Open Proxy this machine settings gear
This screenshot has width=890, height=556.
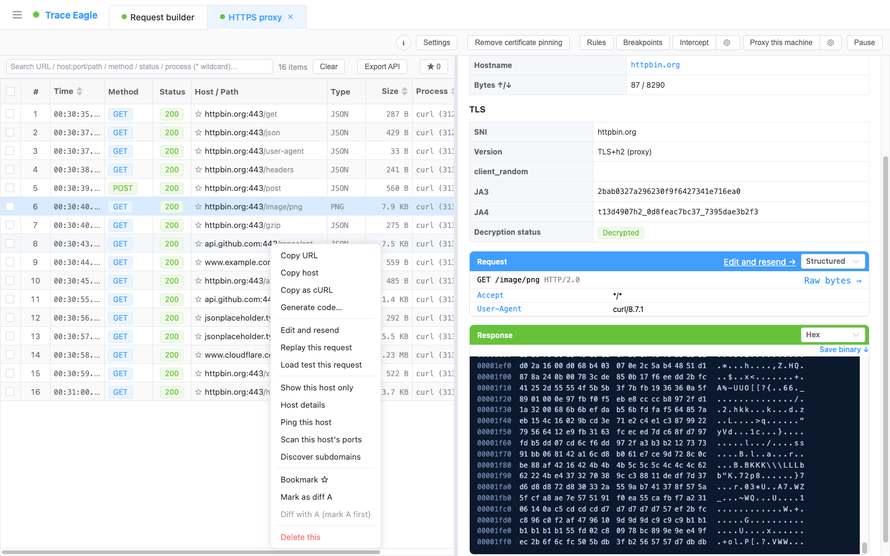(x=830, y=43)
